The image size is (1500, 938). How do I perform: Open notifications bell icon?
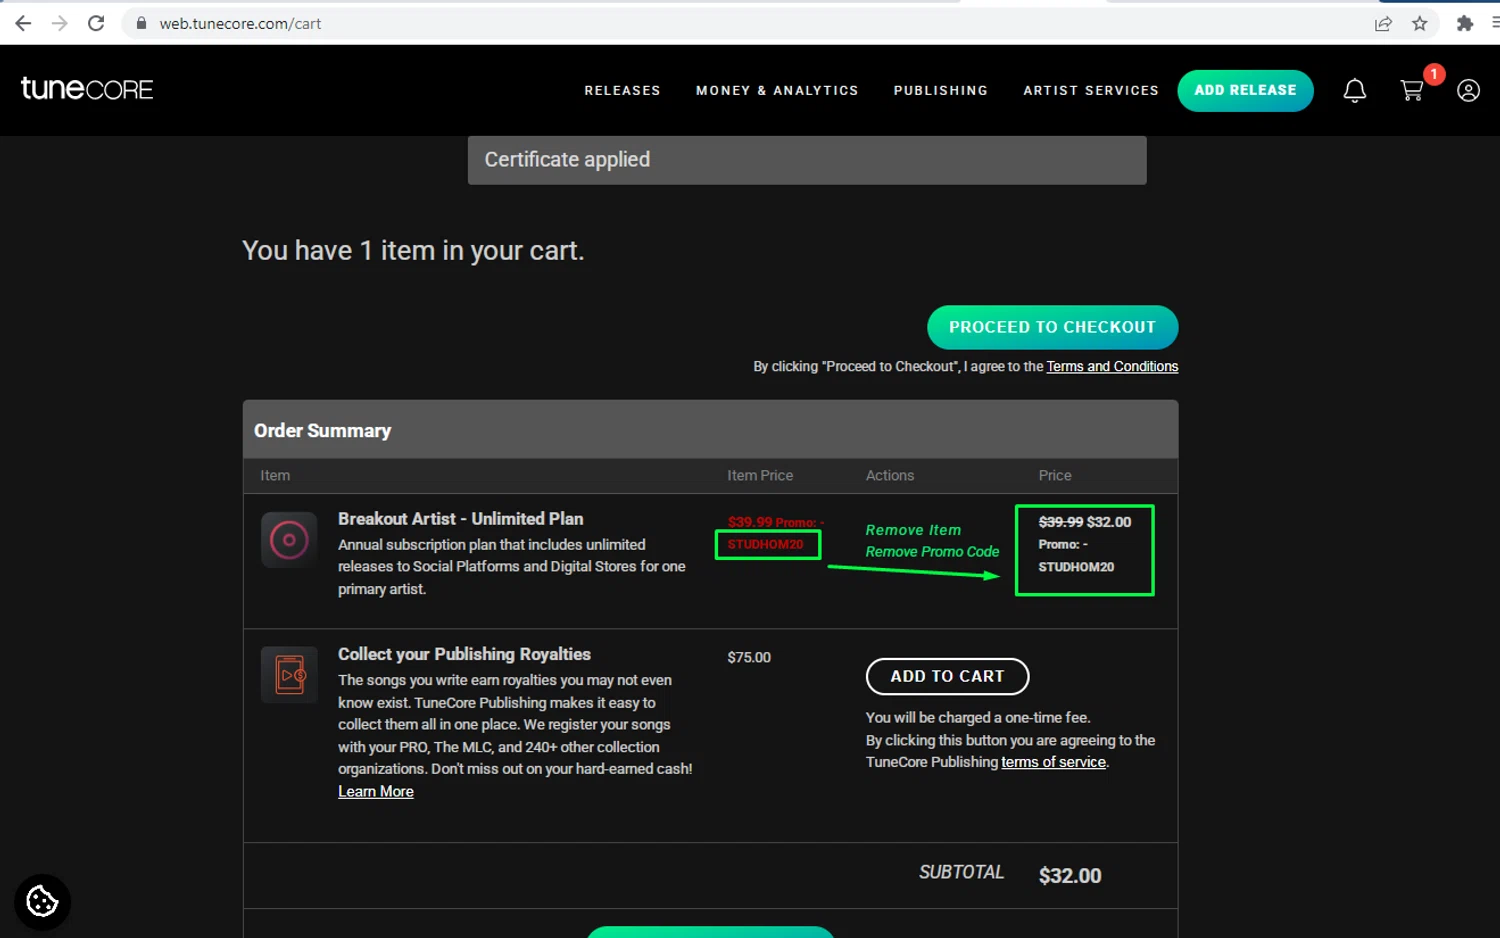click(1354, 91)
